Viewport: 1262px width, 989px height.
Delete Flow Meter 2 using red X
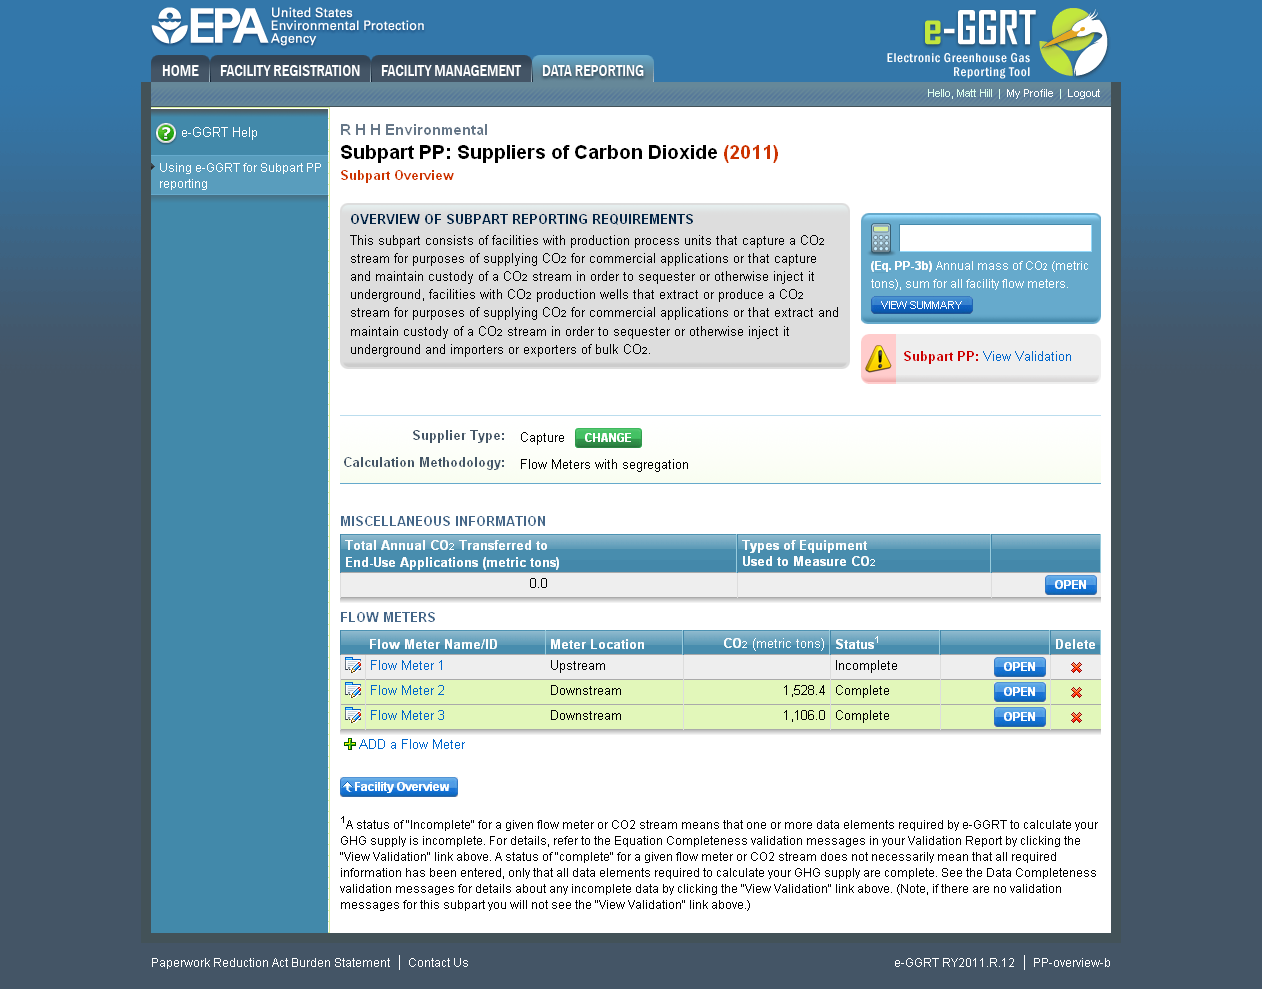tap(1076, 692)
